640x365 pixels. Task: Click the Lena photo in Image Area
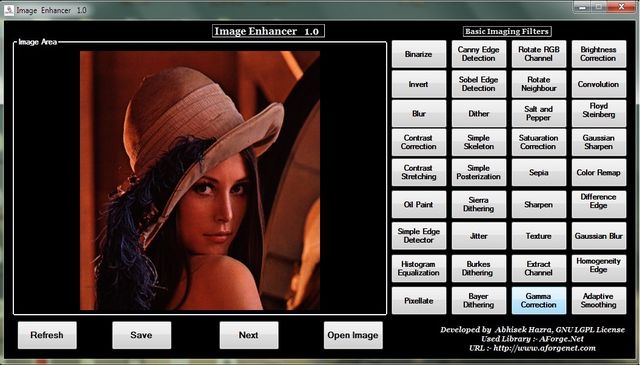tap(200, 180)
